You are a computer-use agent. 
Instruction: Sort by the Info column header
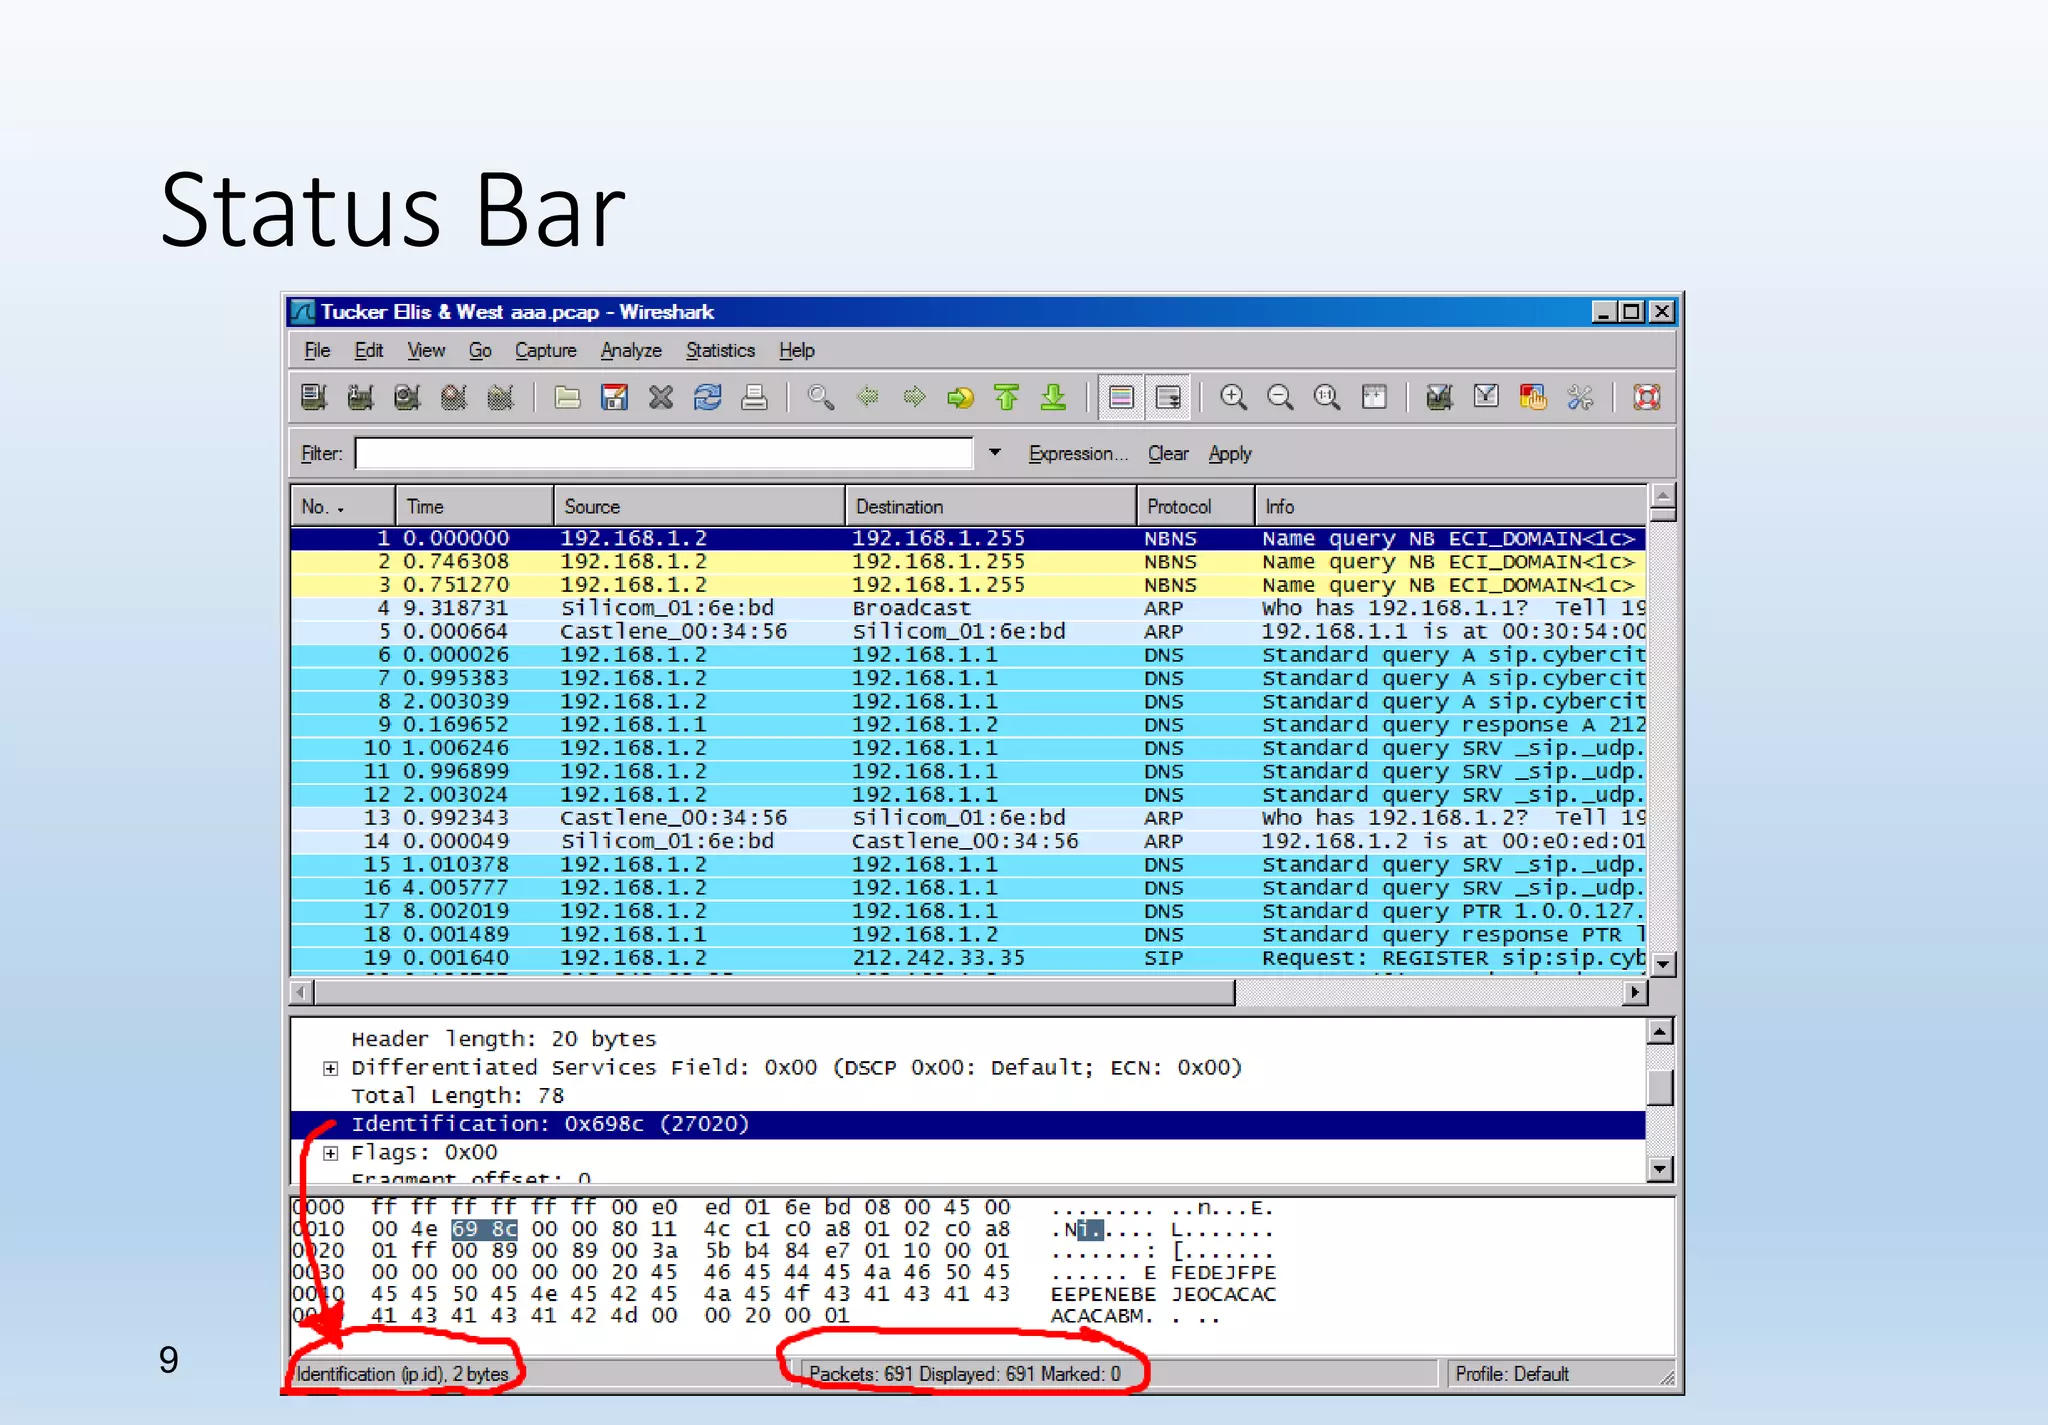[x=1451, y=506]
